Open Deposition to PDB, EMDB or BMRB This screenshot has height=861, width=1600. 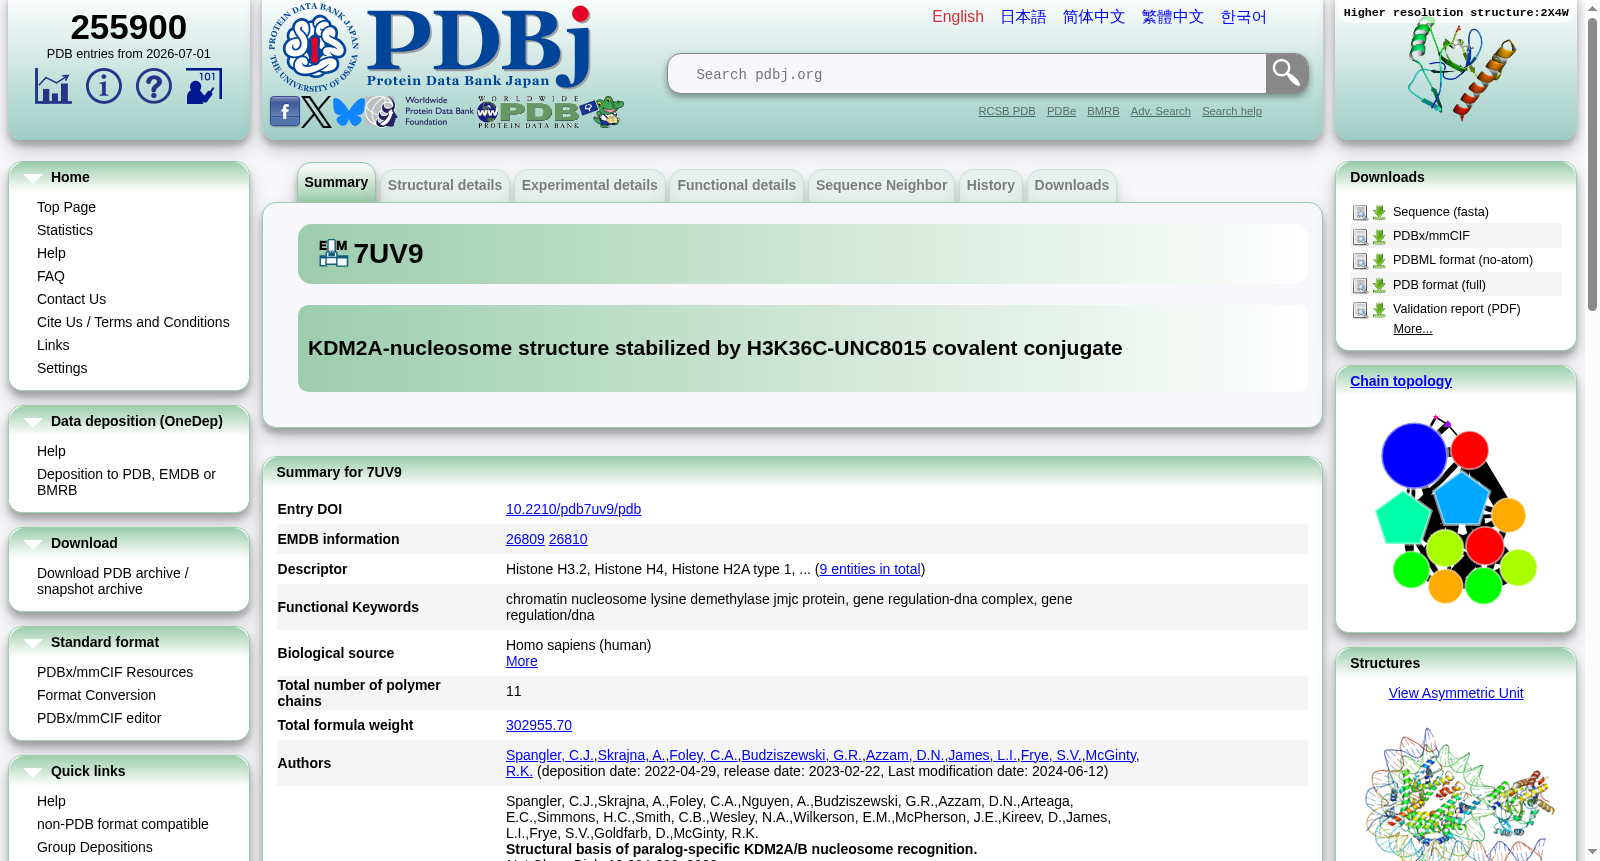126,482
